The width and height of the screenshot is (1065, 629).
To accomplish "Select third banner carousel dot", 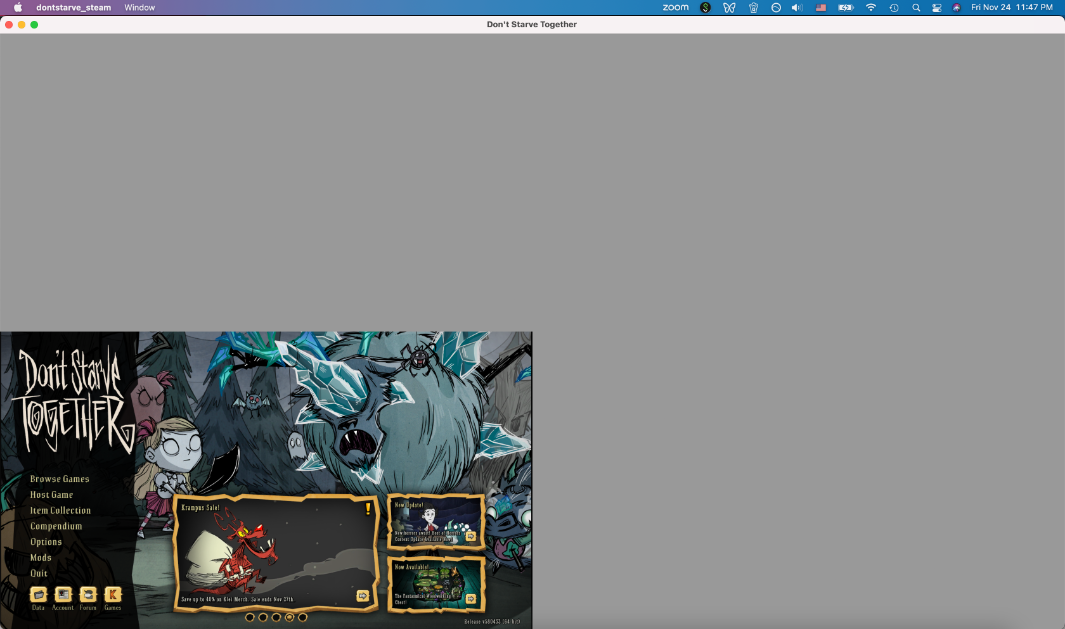I will [x=276, y=617].
